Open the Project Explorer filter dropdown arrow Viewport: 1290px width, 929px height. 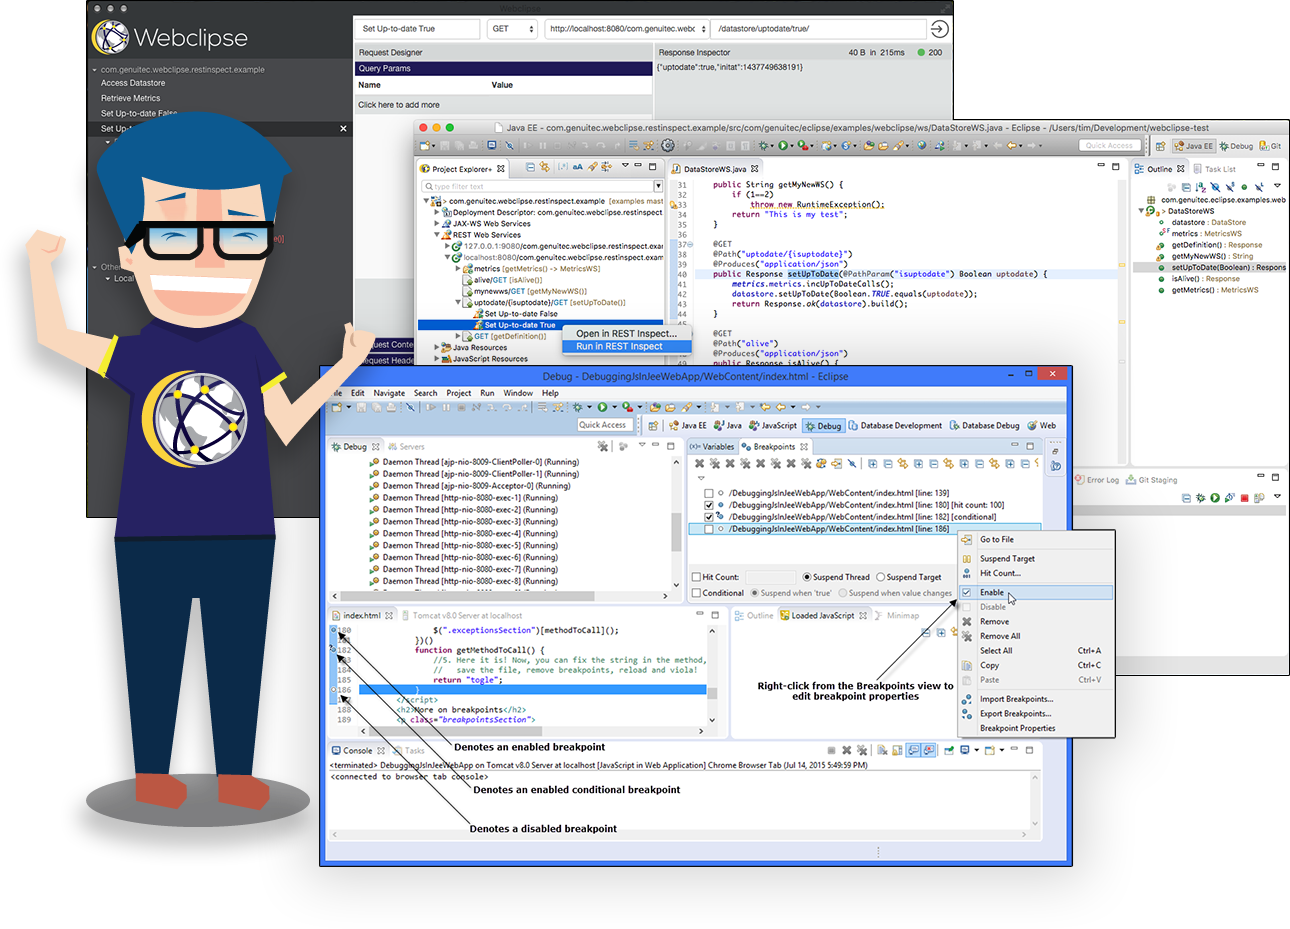(658, 186)
